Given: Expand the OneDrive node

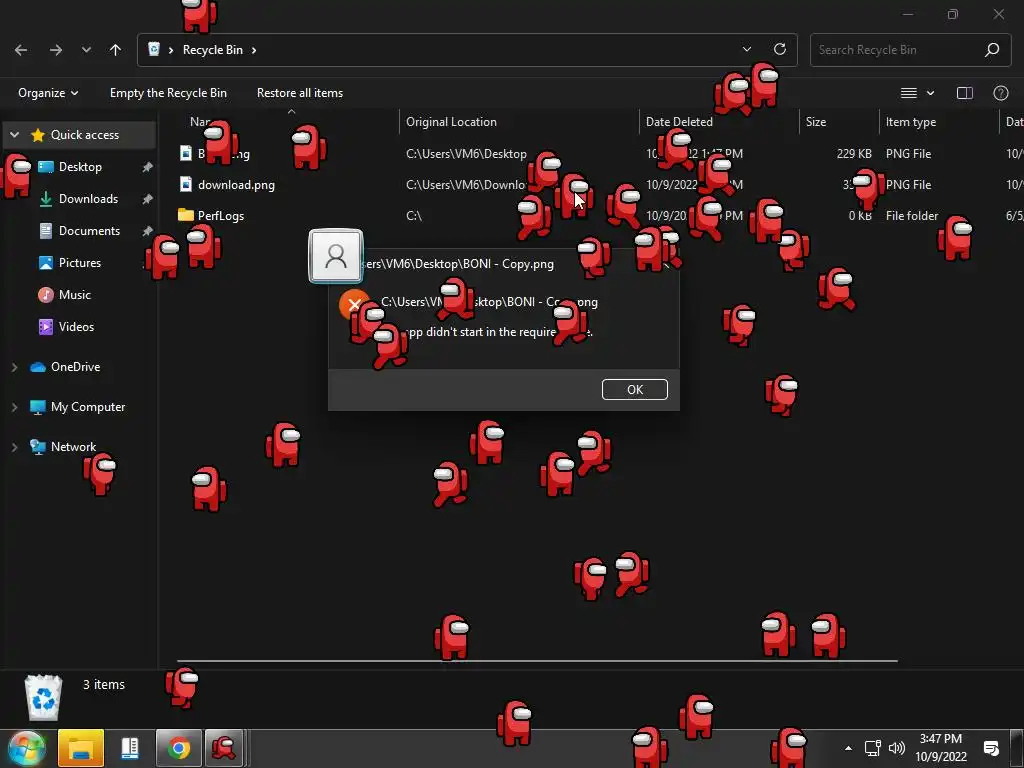Looking at the screenshot, I should tap(14, 367).
